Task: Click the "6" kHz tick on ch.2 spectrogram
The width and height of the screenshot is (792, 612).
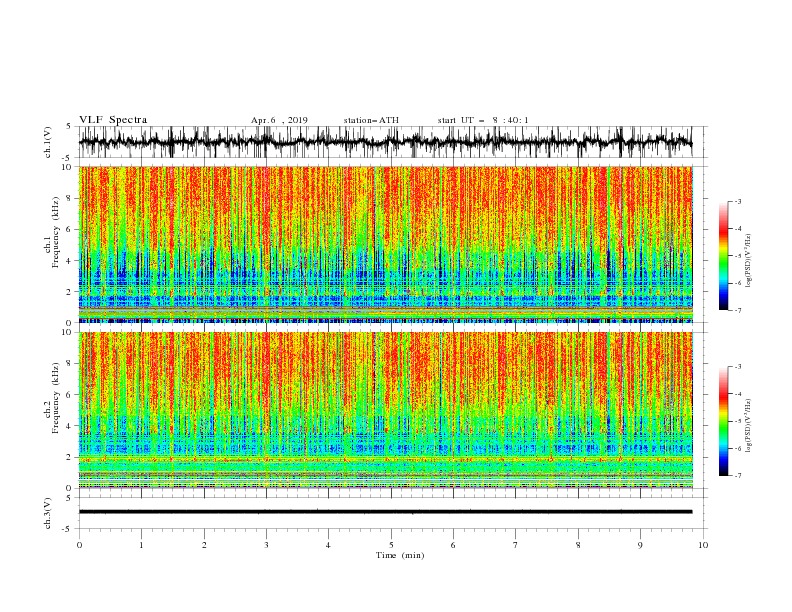Action: (x=70, y=395)
